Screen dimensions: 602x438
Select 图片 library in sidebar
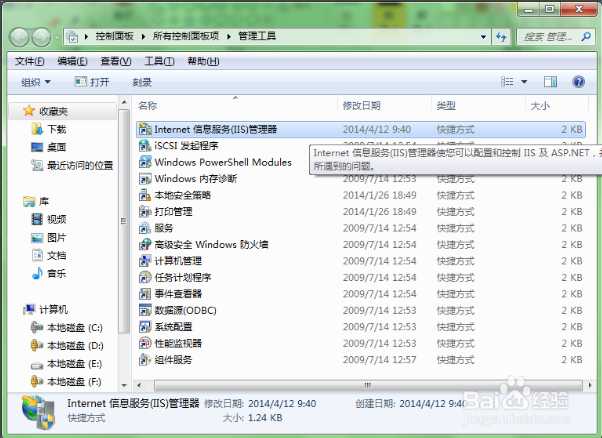pos(56,237)
